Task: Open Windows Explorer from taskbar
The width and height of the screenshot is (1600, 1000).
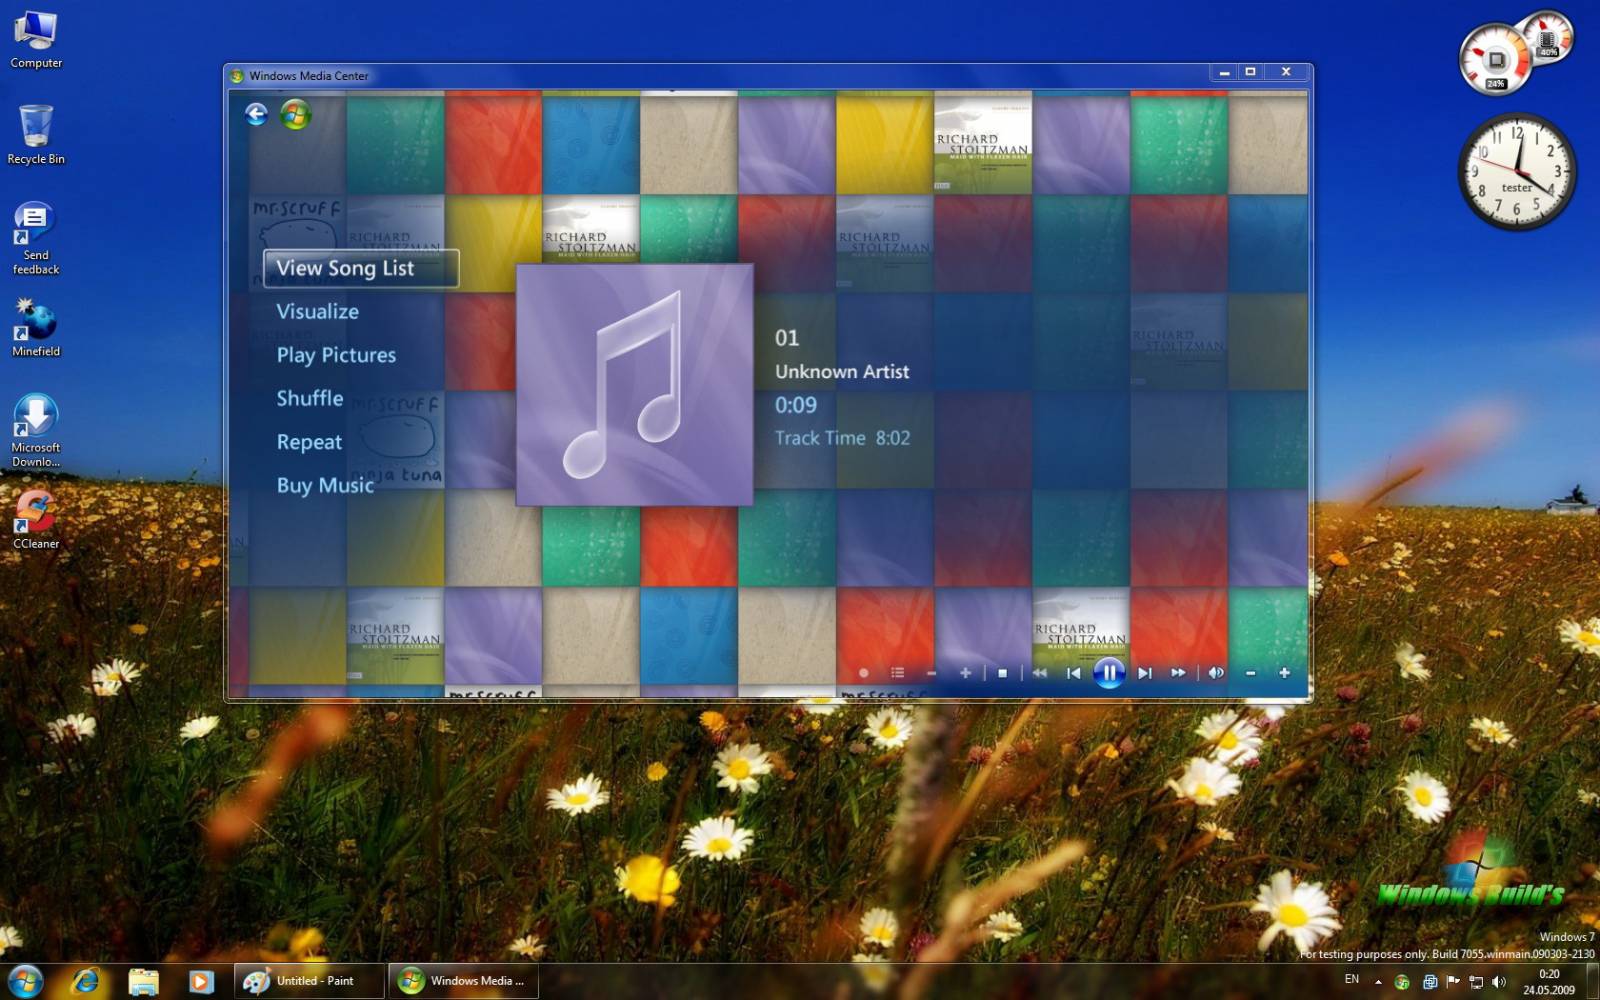Action: point(143,981)
